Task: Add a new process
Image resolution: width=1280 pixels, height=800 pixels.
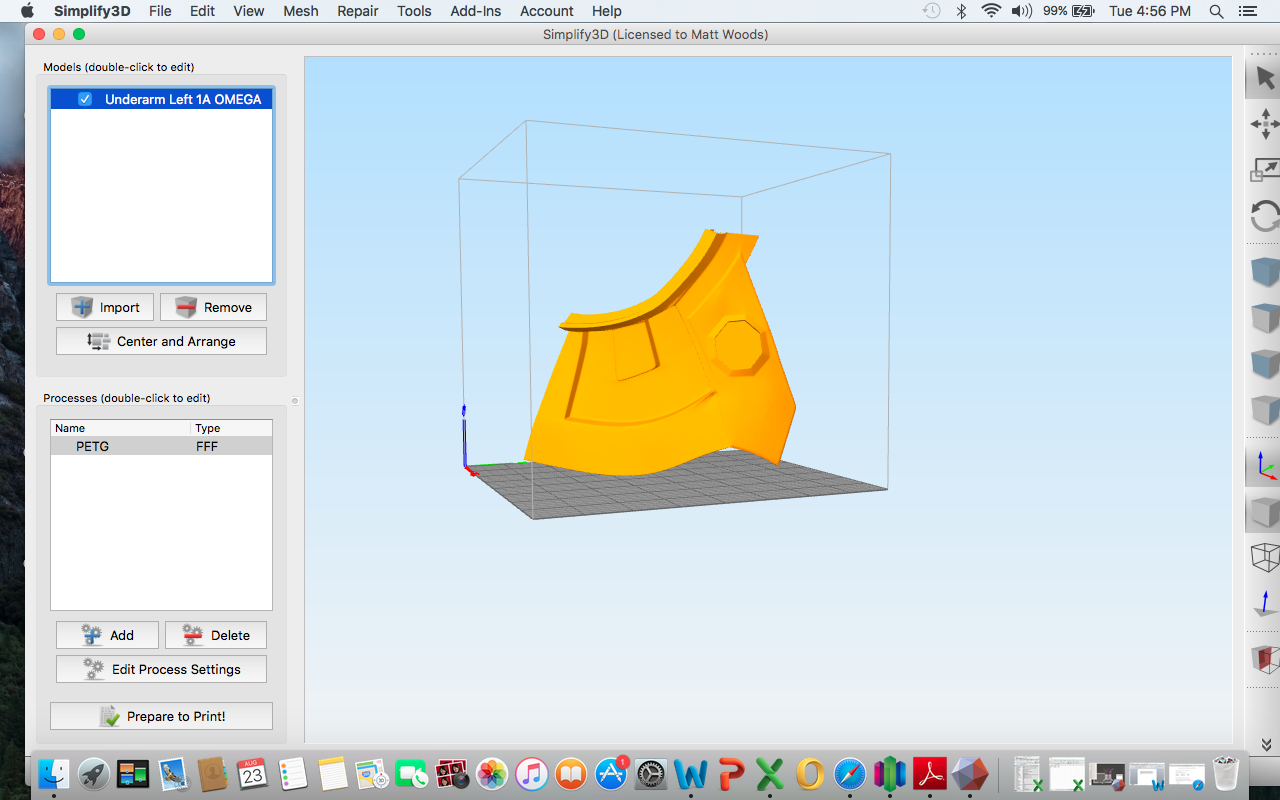Action: click(x=107, y=635)
